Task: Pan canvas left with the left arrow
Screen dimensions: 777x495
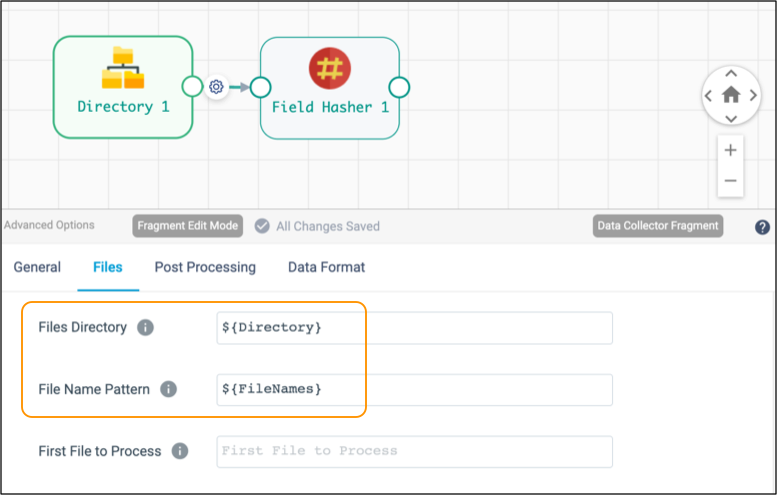Action: click(x=709, y=95)
